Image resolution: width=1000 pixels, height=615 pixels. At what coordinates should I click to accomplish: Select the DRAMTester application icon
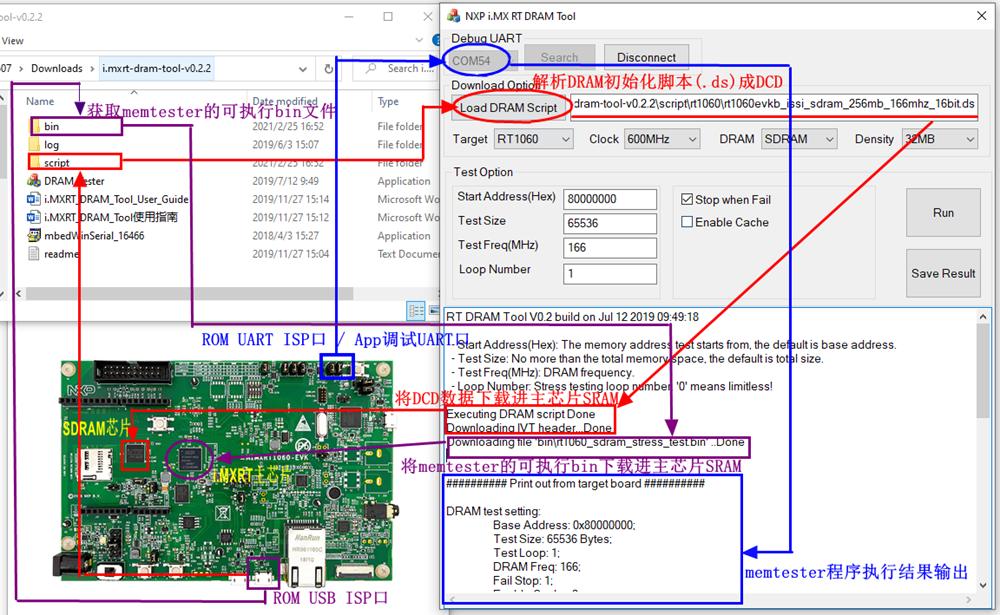pos(34,181)
